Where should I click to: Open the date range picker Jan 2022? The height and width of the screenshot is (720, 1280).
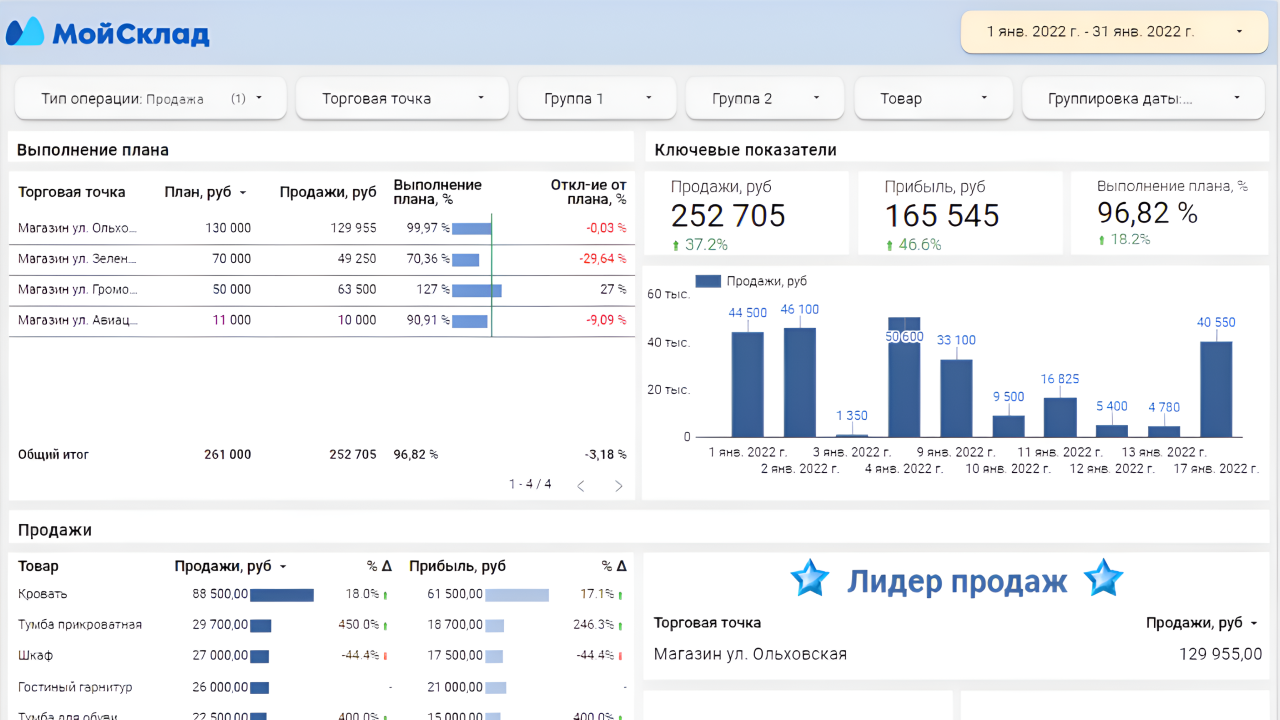click(x=1114, y=32)
